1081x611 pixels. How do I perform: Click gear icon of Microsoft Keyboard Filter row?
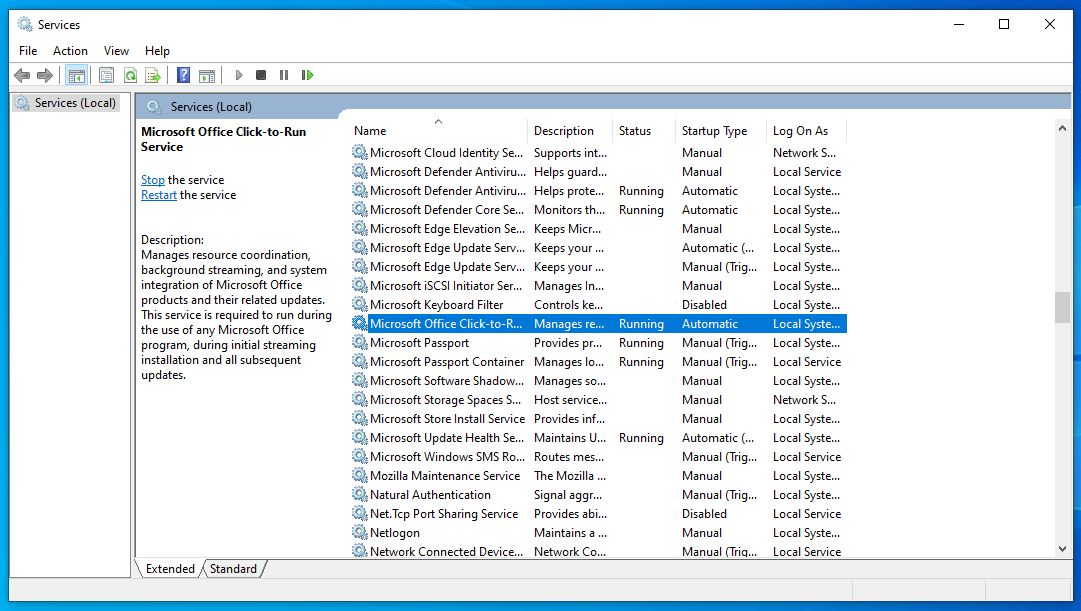[359, 304]
